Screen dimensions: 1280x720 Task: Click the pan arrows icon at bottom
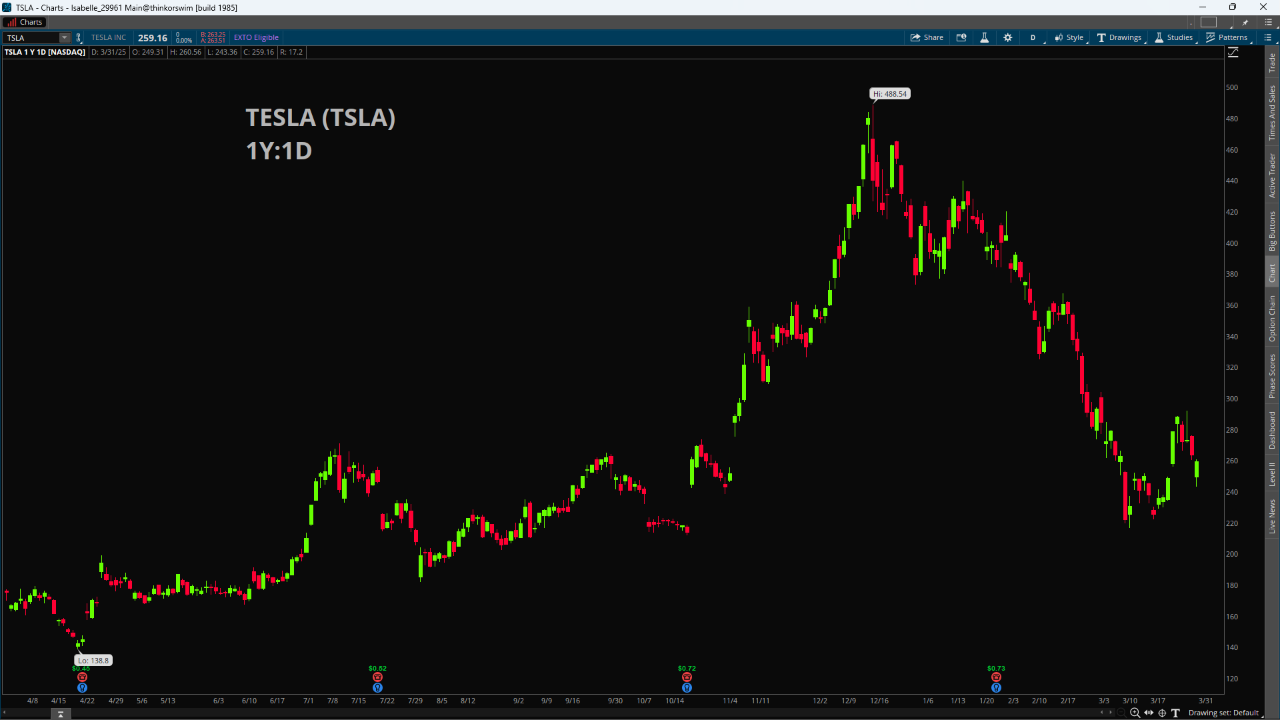(1148, 712)
